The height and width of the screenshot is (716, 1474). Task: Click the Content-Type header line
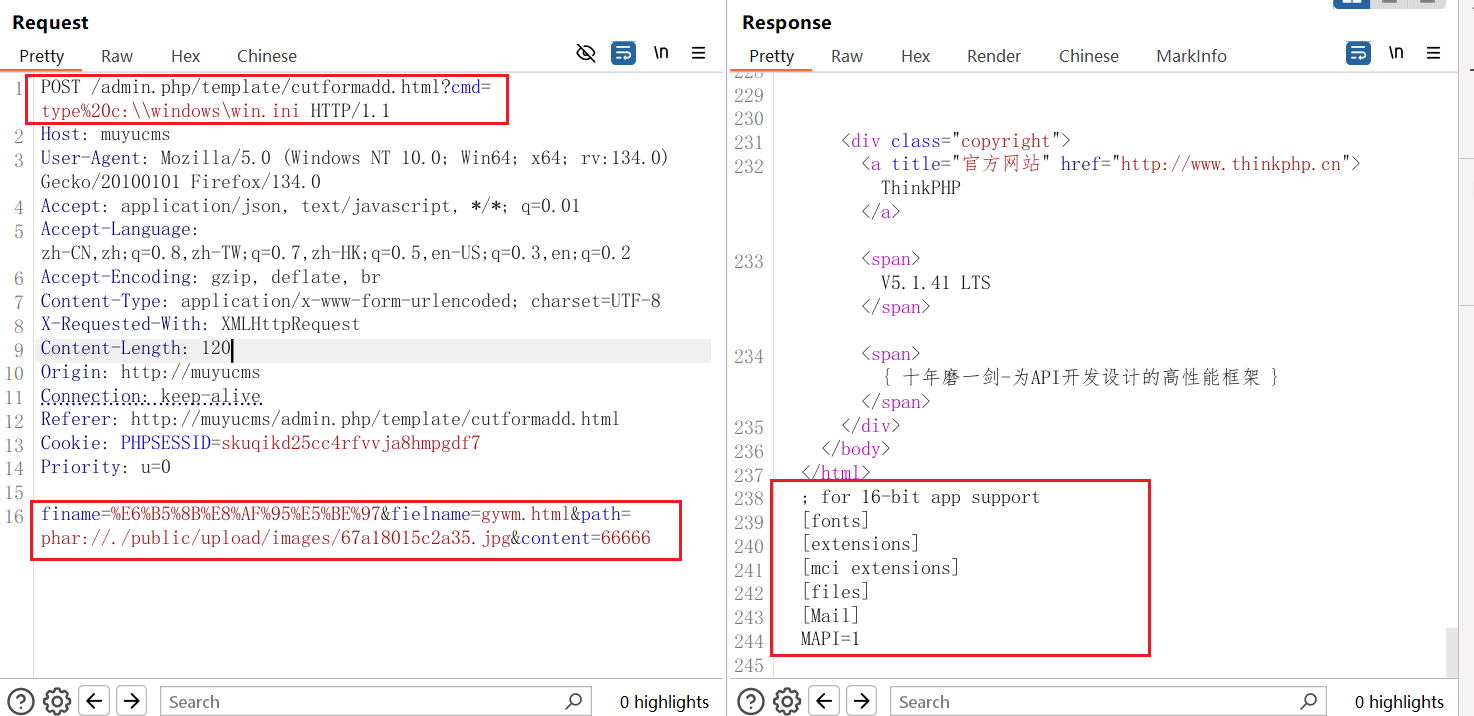point(350,301)
